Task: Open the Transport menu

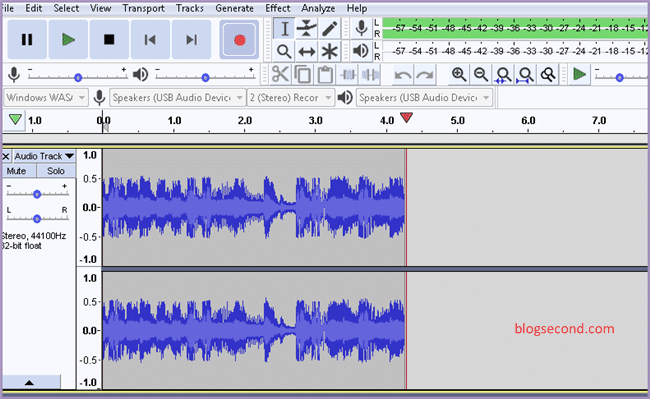Action: (x=143, y=8)
